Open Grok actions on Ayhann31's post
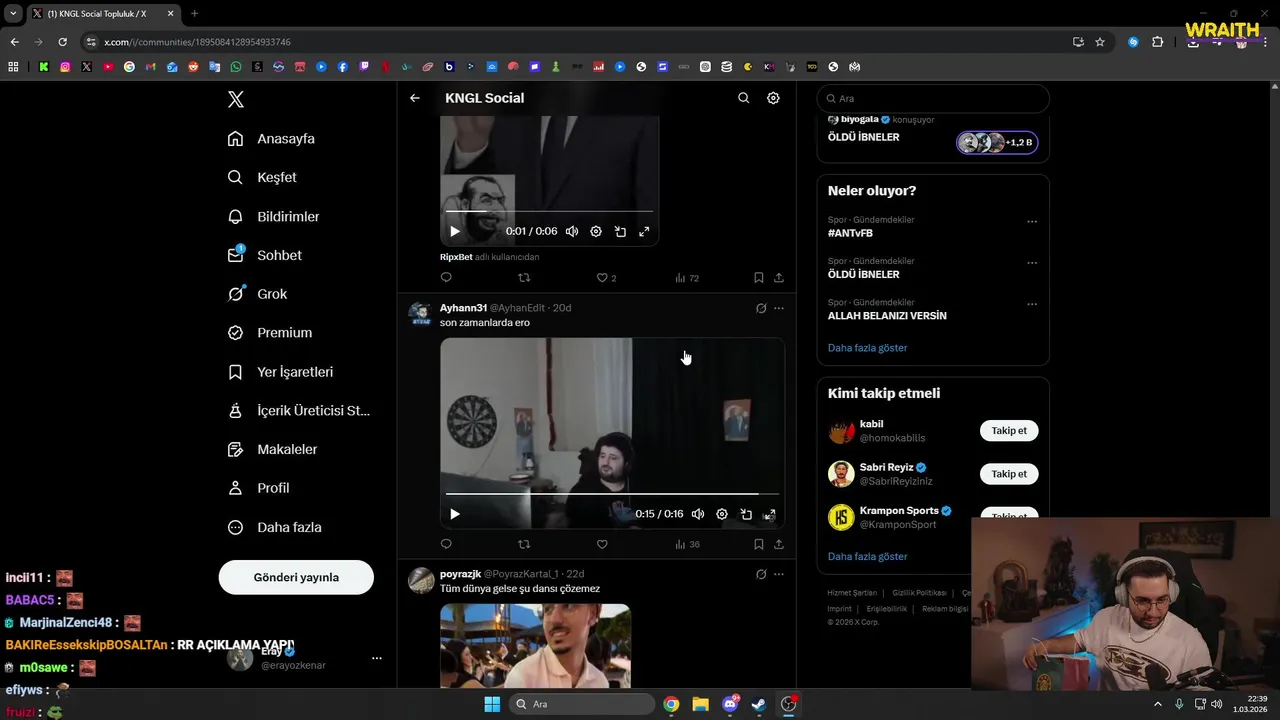This screenshot has height=720, width=1280. click(x=761, y=308)
